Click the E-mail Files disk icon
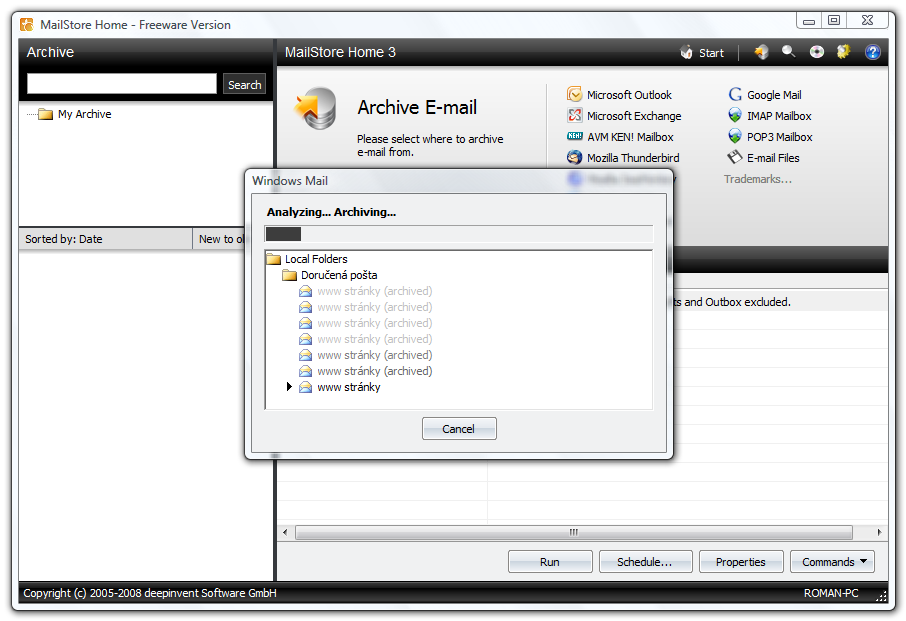Viewport: 906px width, 621px height. pos(734,157)
